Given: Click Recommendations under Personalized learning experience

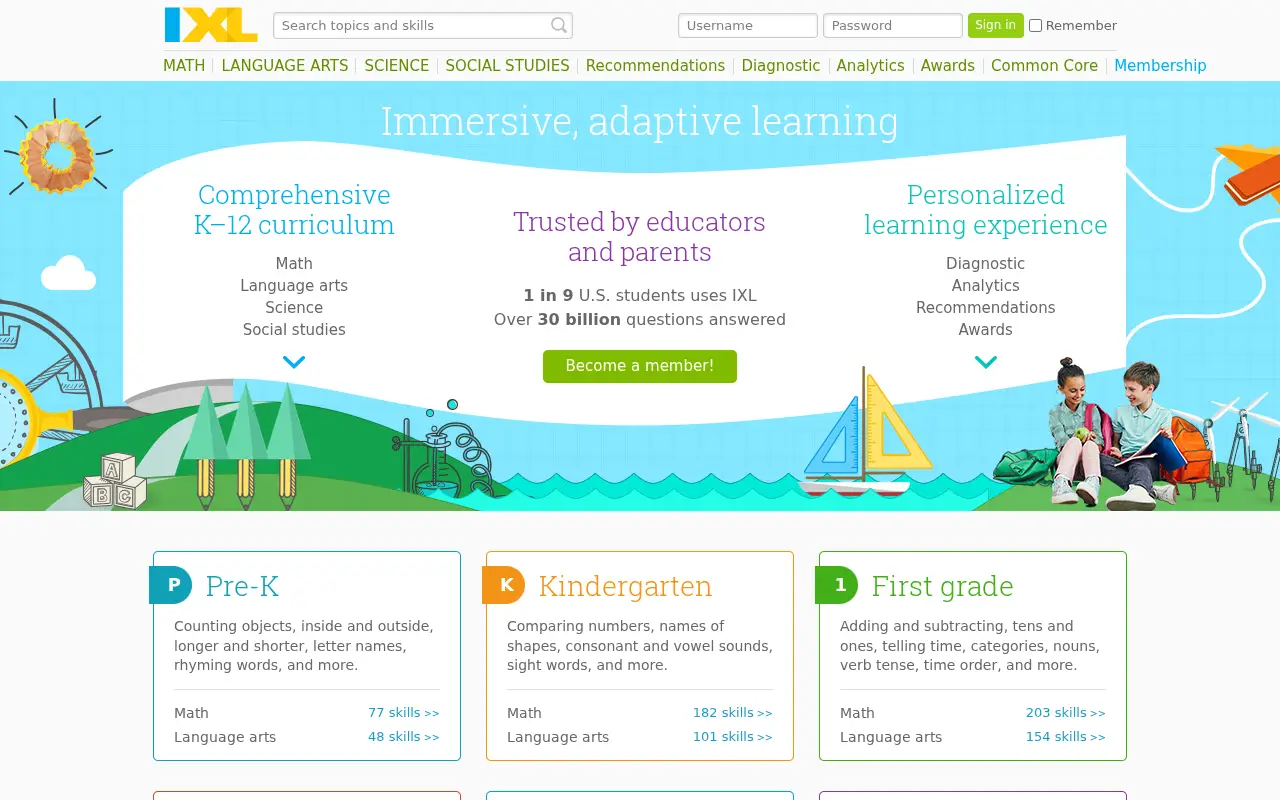Looking at the screenshot, I should click(x=986, y=308).
